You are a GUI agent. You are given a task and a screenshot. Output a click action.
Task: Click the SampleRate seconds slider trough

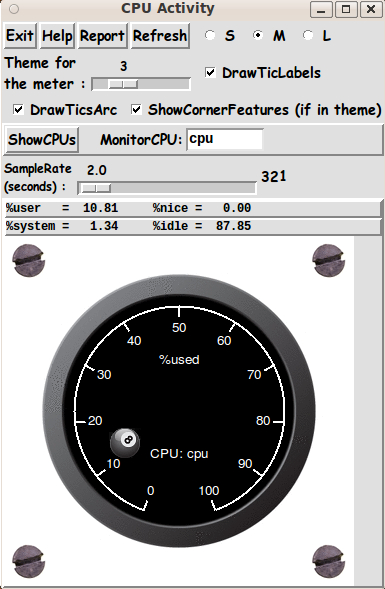click(x=167, y=188)
